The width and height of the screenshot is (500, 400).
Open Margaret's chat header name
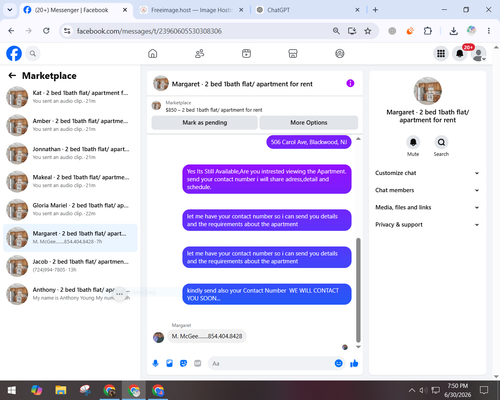[x=242, y=84]
